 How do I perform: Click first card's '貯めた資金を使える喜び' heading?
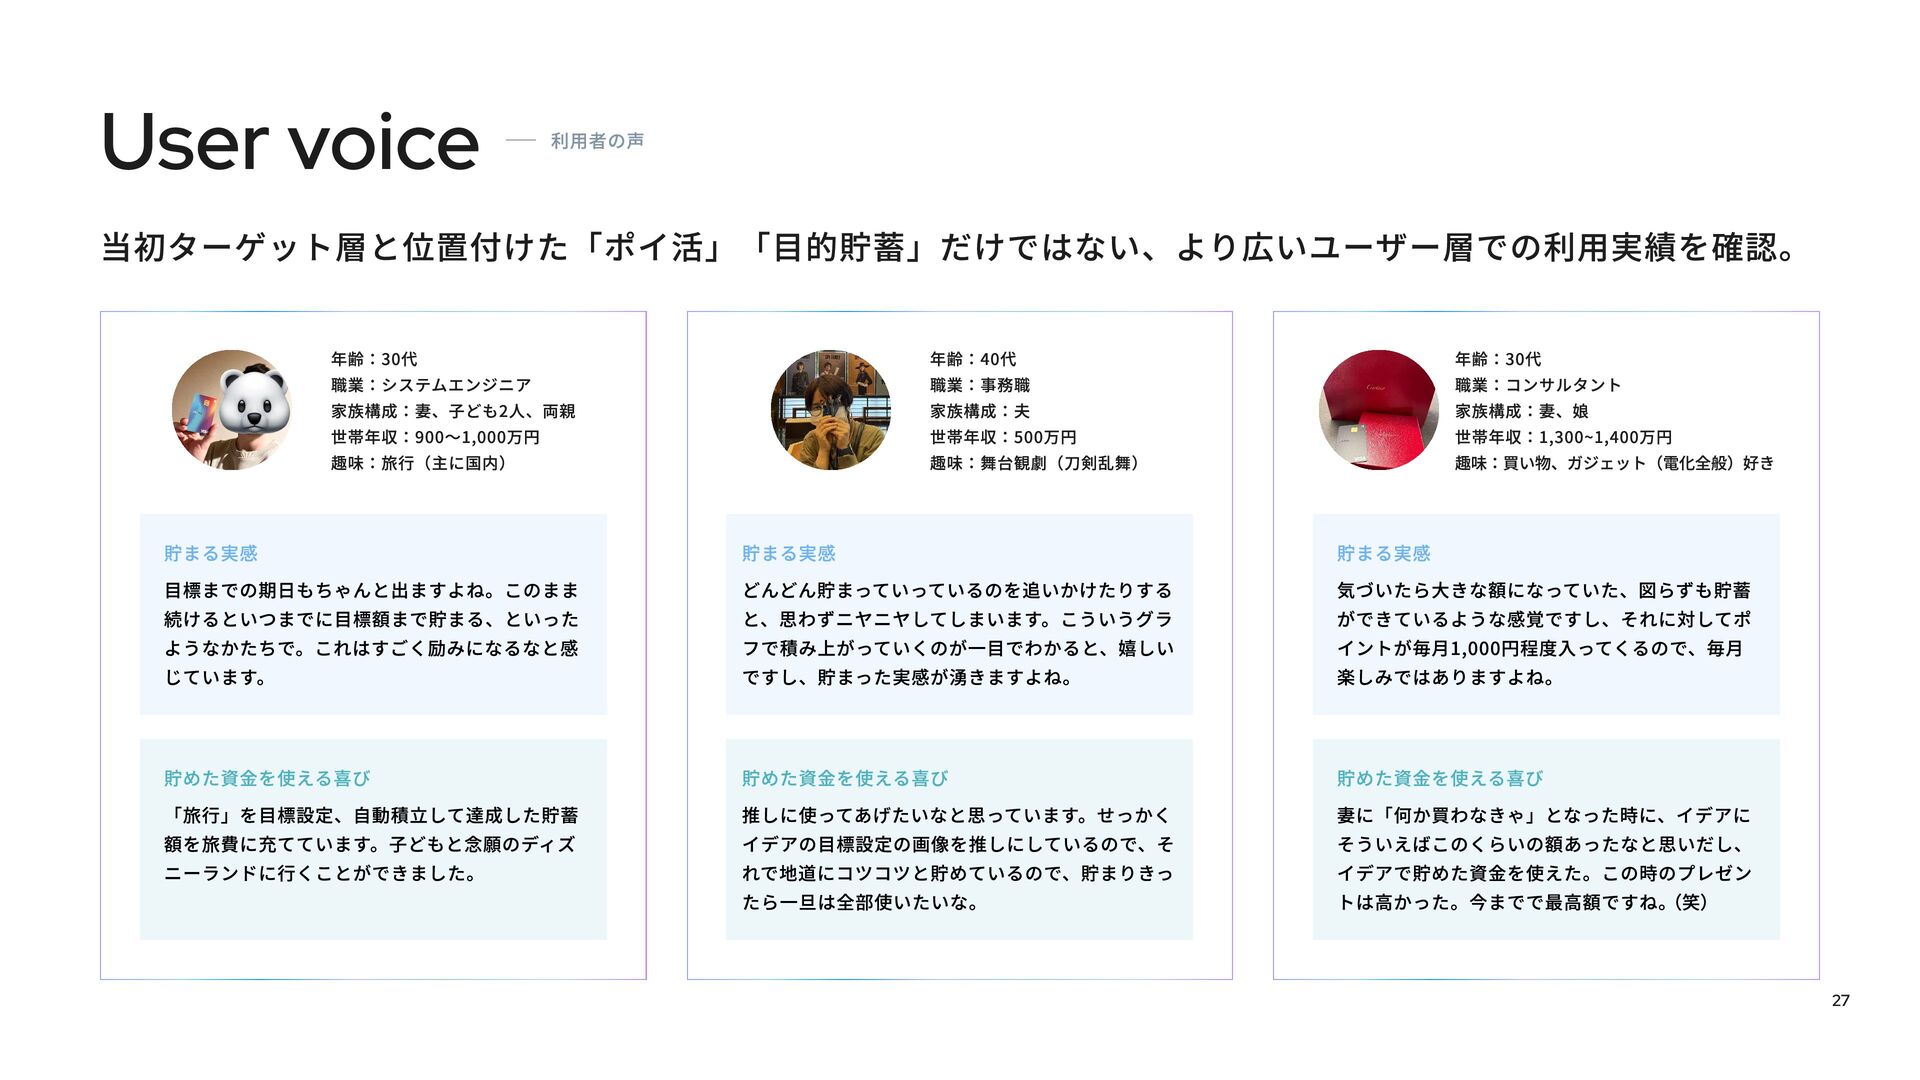[267, 778]
